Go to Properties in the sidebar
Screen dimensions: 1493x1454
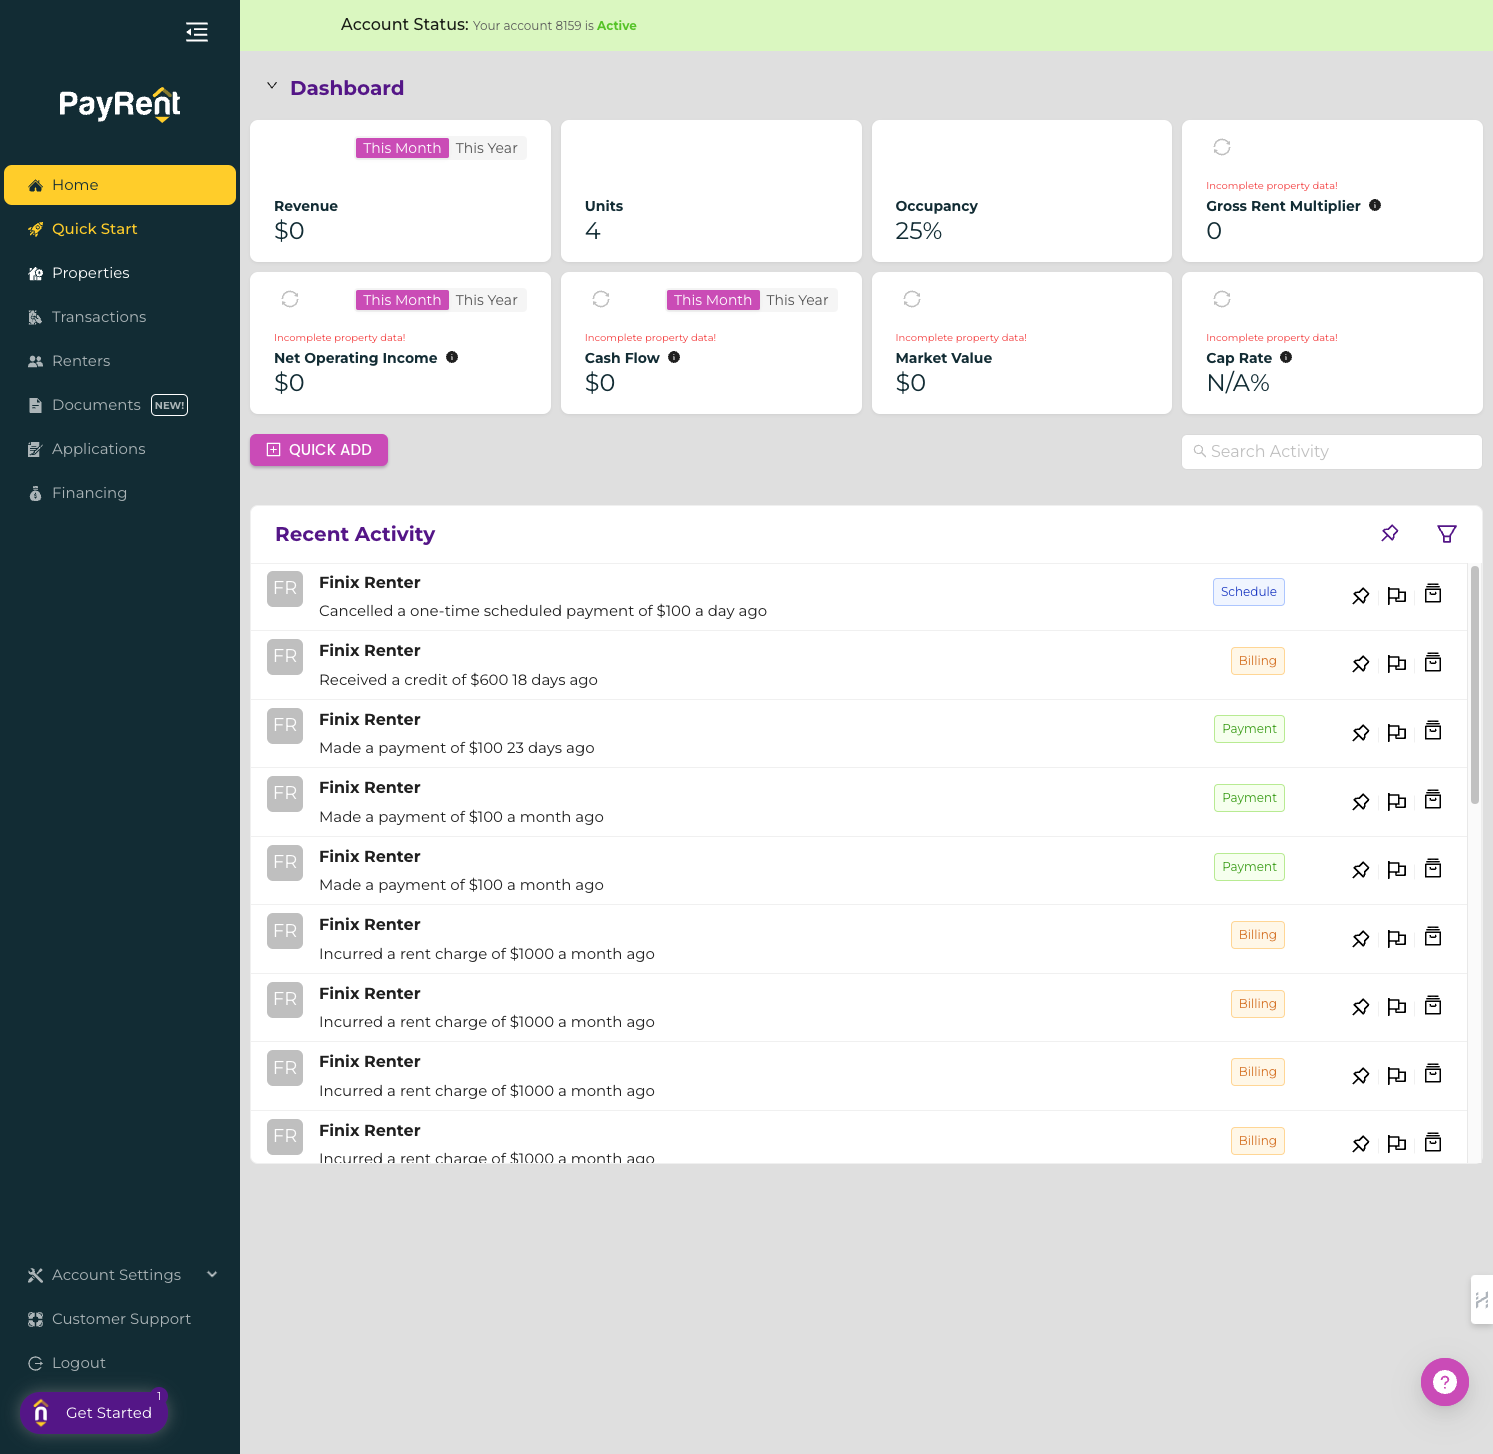120,273
